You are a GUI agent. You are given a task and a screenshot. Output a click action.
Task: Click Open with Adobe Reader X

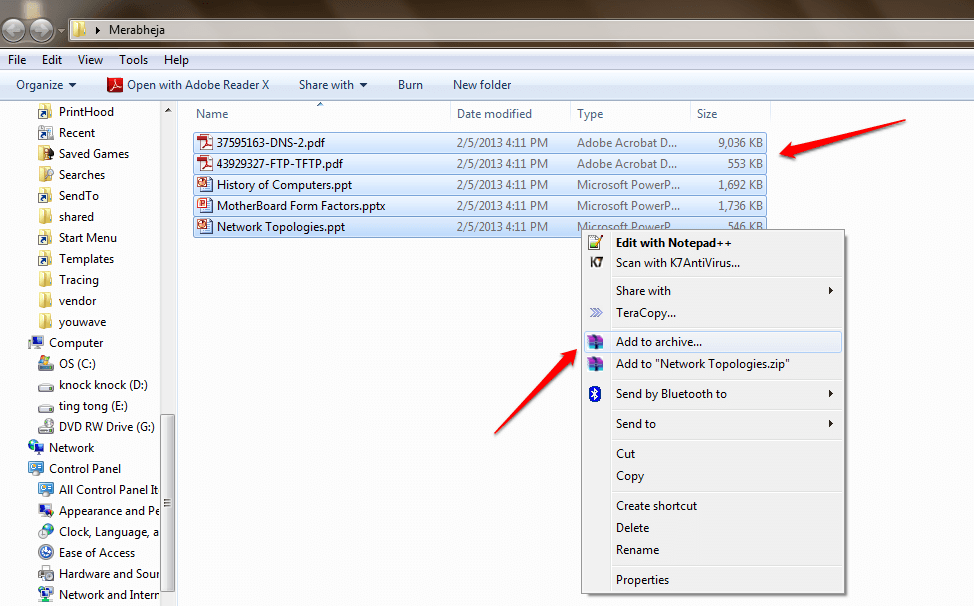(x=188, y=85)
